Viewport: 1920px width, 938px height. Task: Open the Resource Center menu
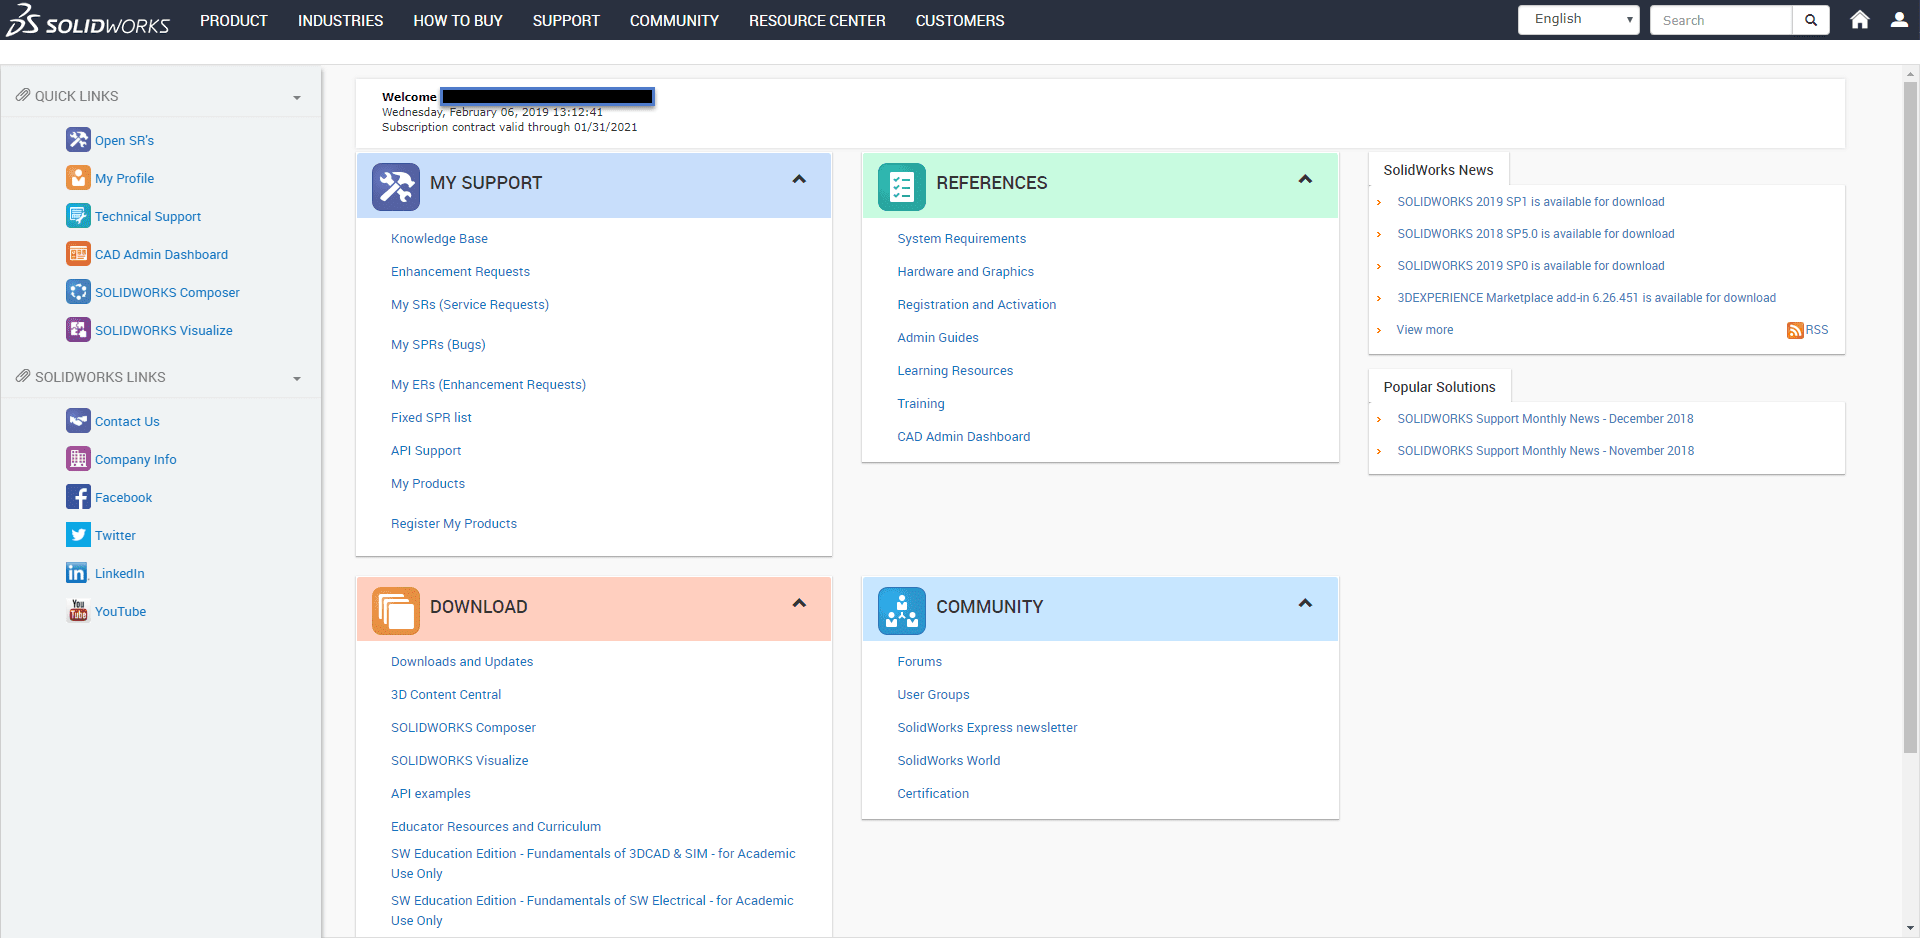[817, 20]
